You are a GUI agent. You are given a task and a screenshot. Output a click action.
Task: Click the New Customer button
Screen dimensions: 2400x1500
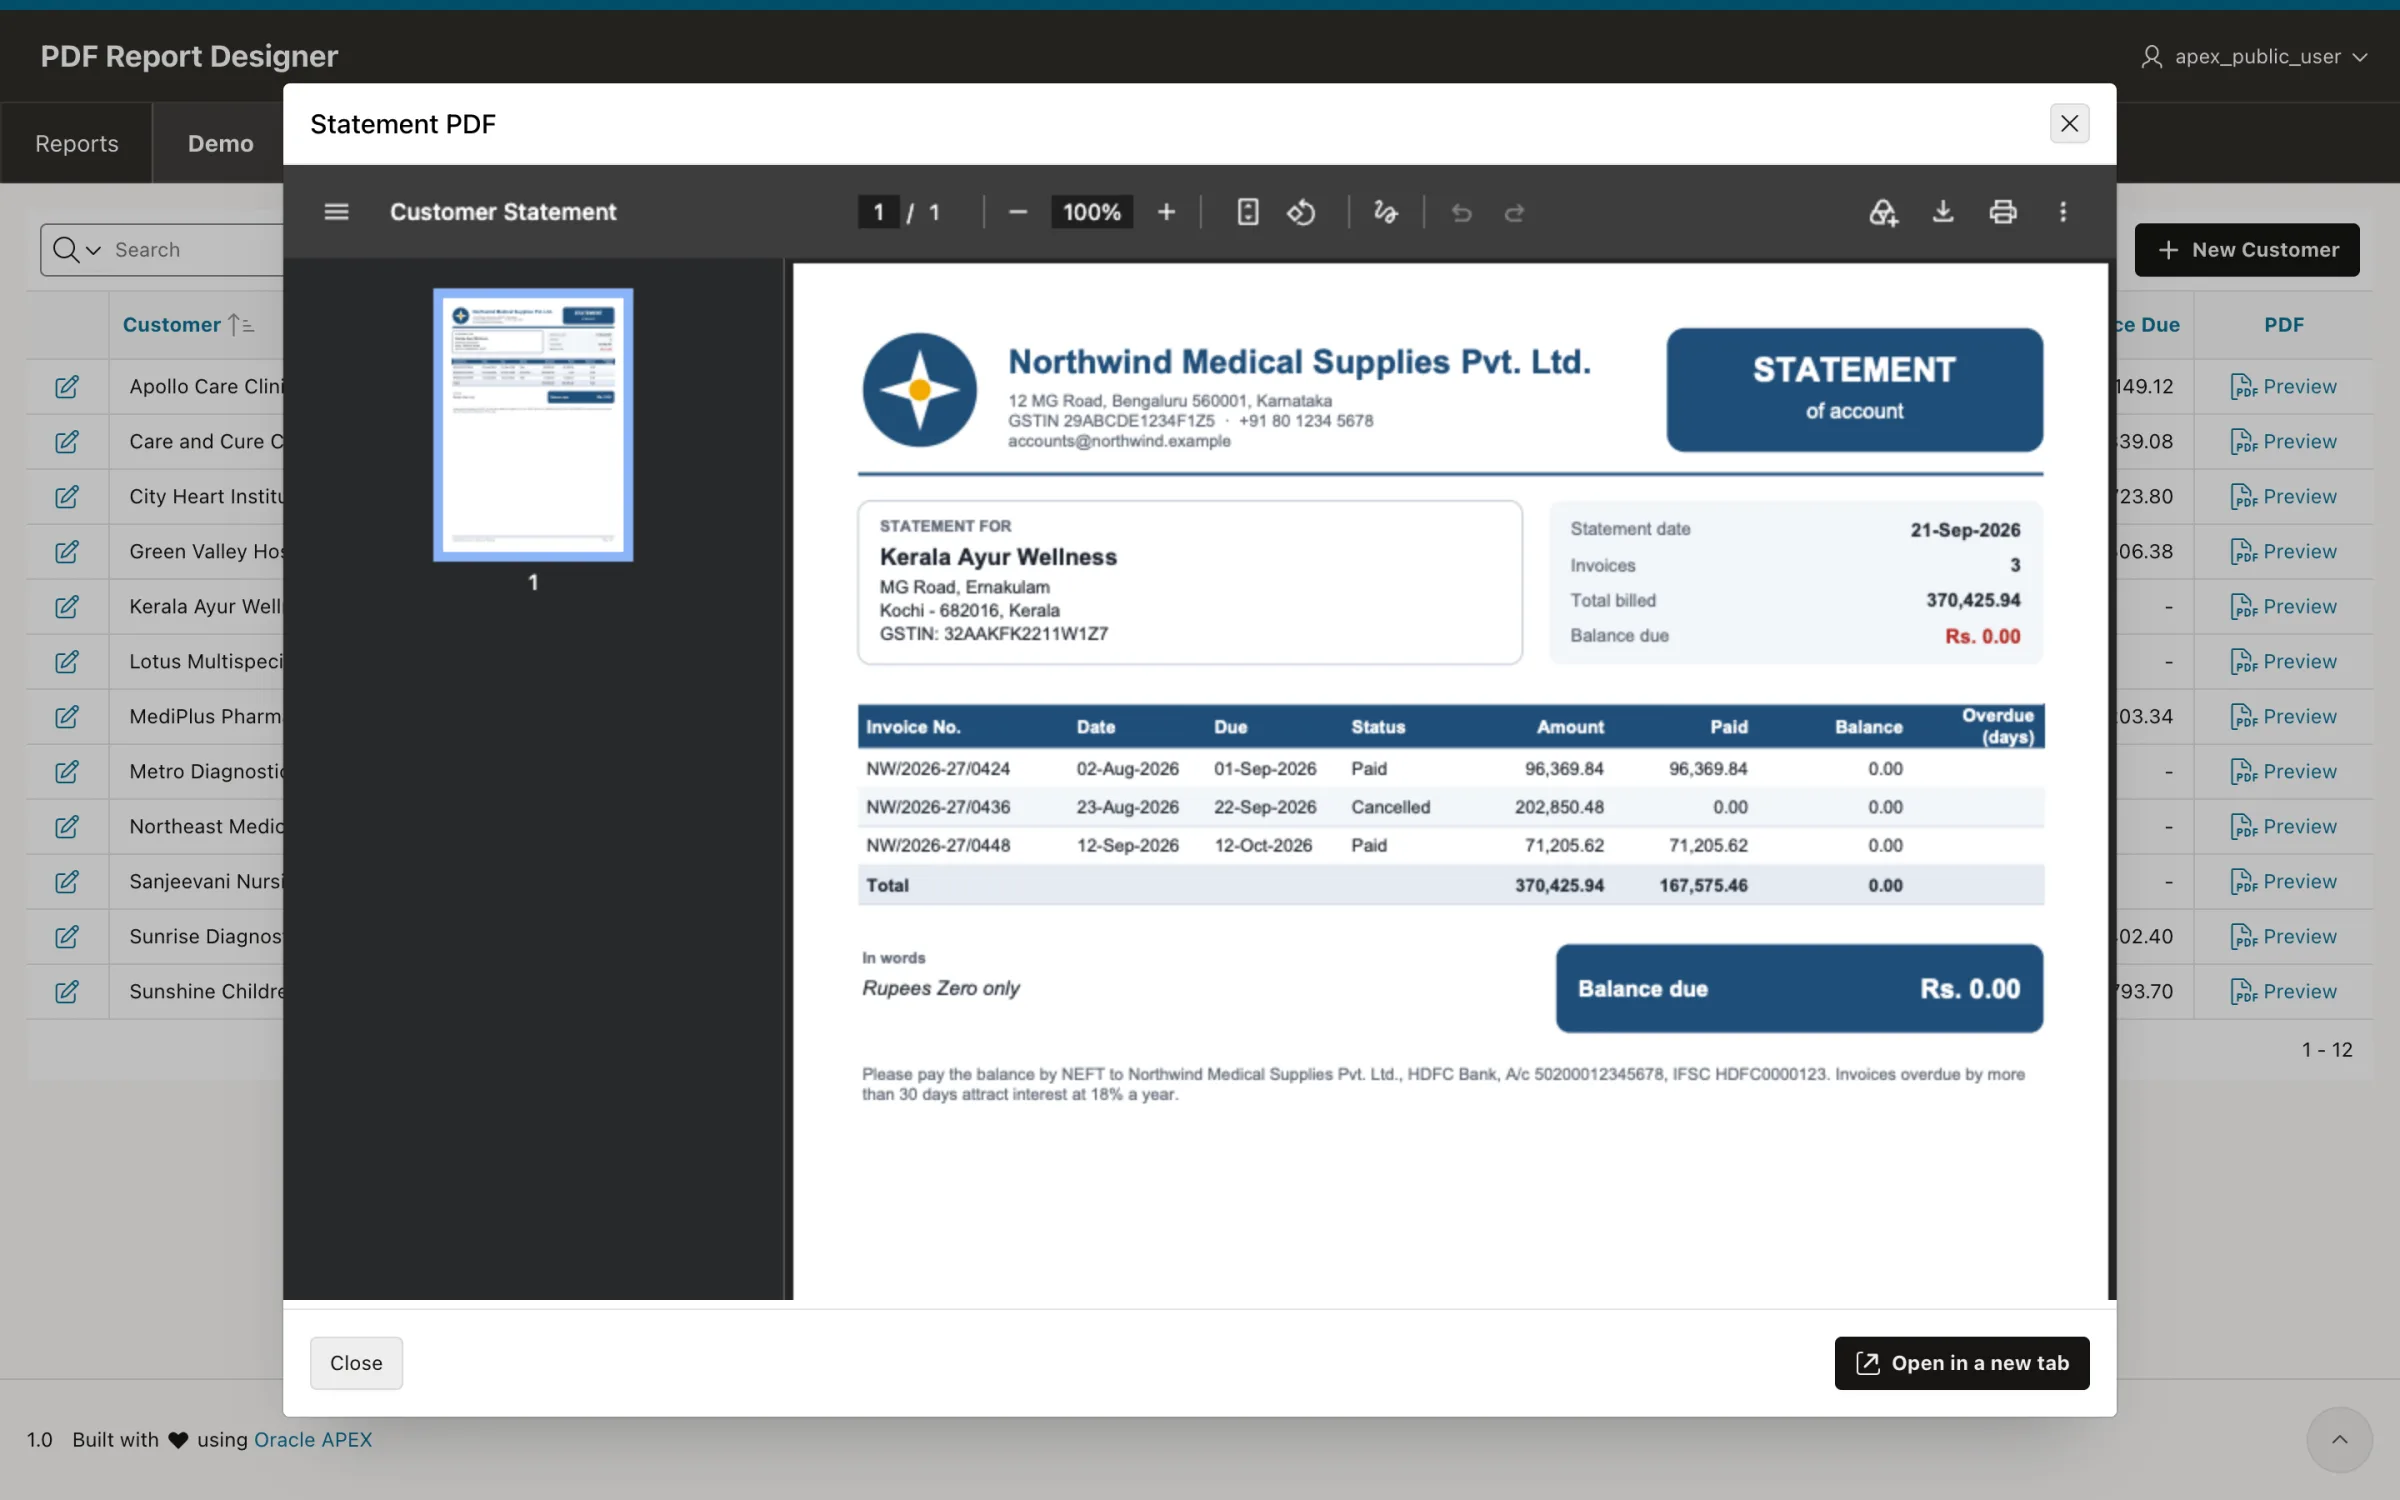pos(2247,250)
